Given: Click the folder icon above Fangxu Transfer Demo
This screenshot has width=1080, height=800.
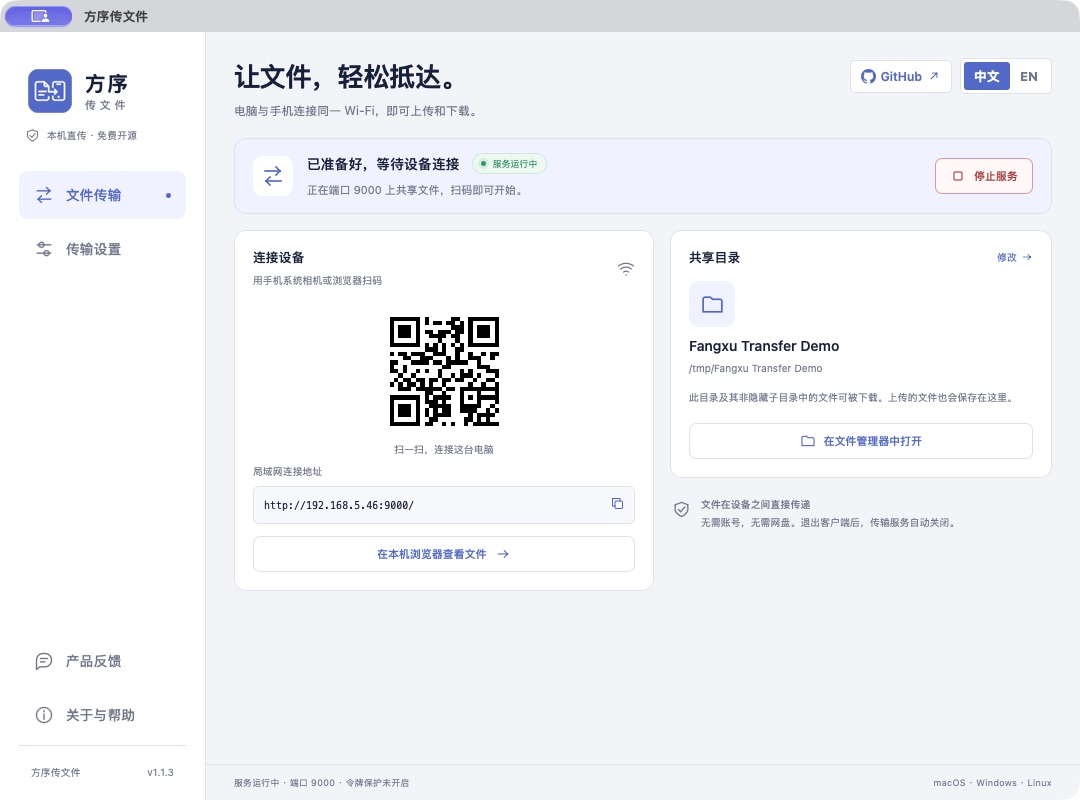Looking at the screenshot, I should pos(712,304).
